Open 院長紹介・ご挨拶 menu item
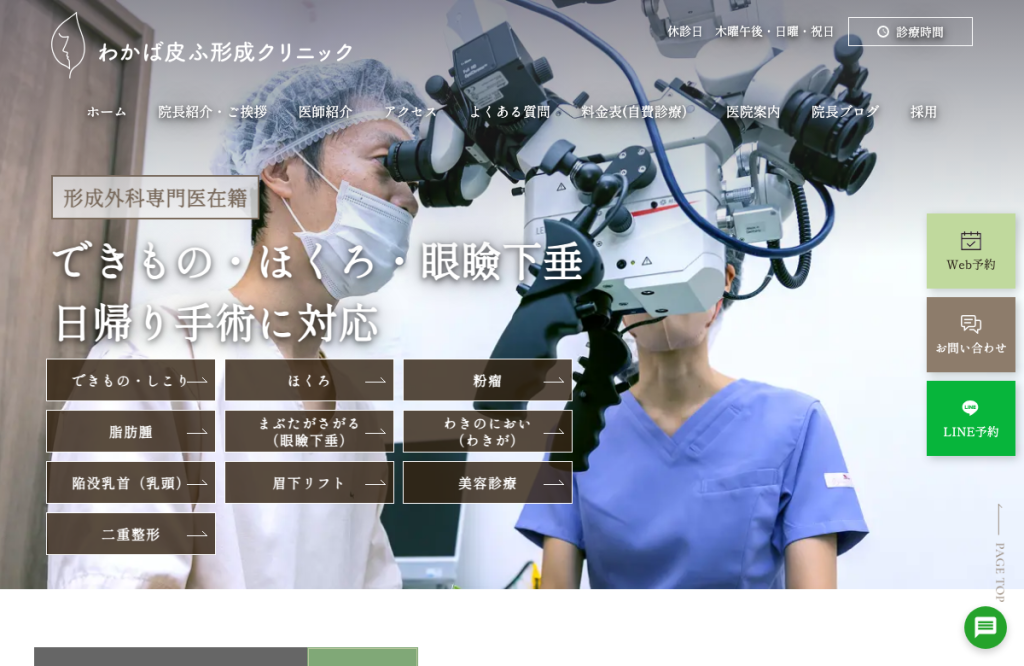1024x666 pixels. tap(212, 112)
